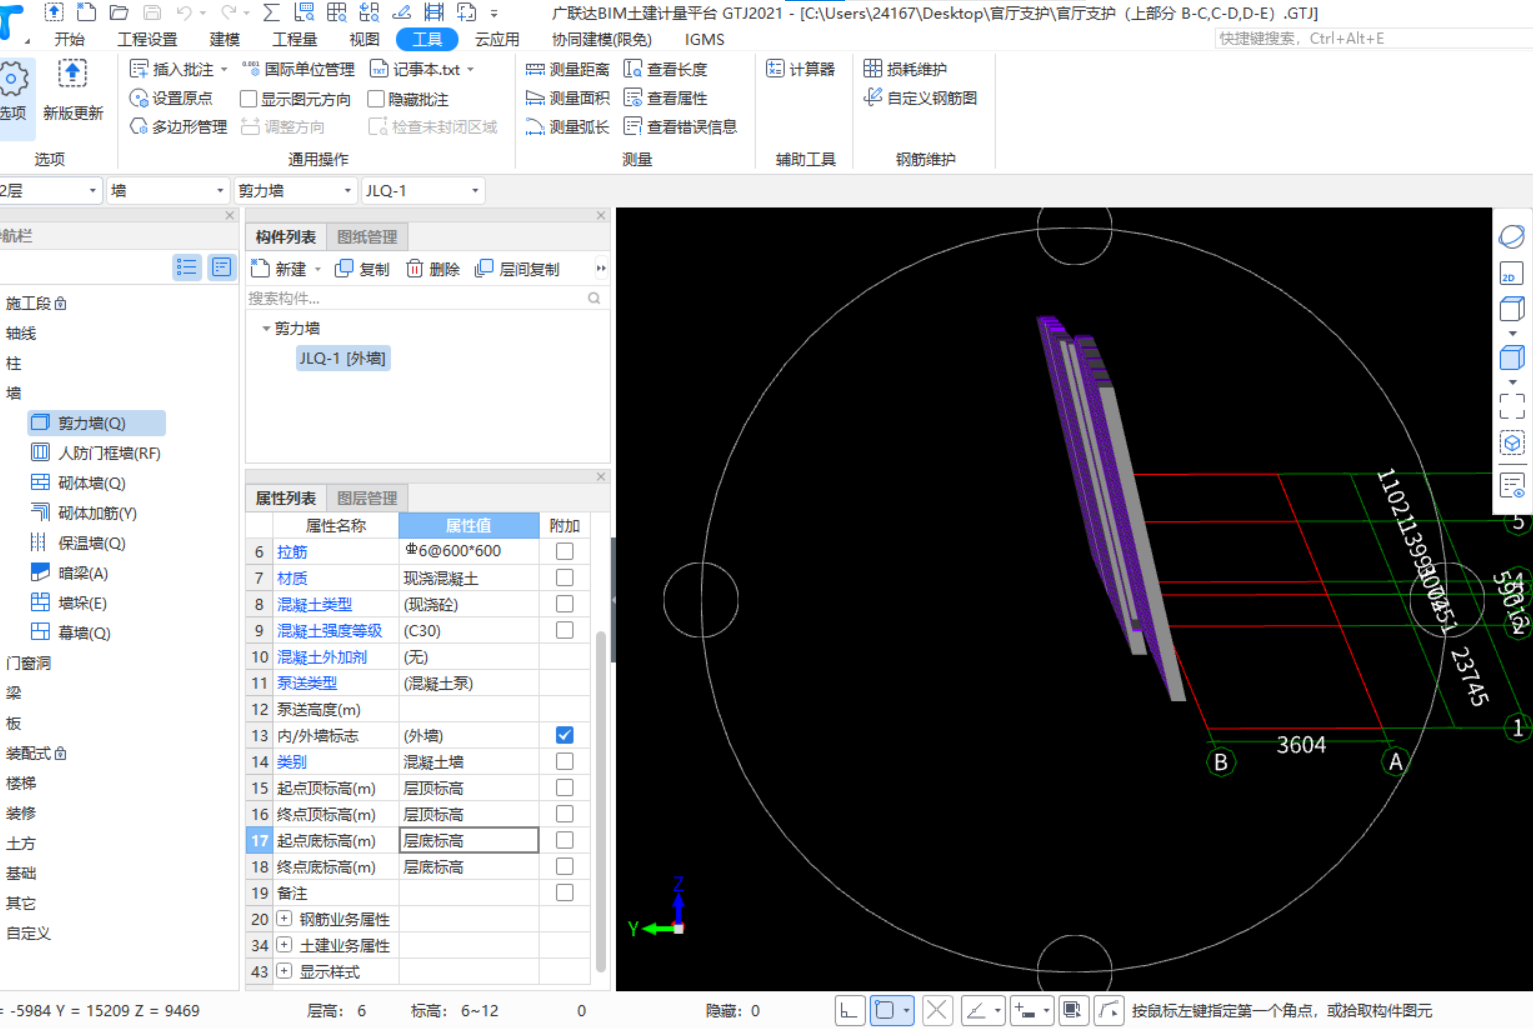Click 查看属性 view properties tool

666,98
